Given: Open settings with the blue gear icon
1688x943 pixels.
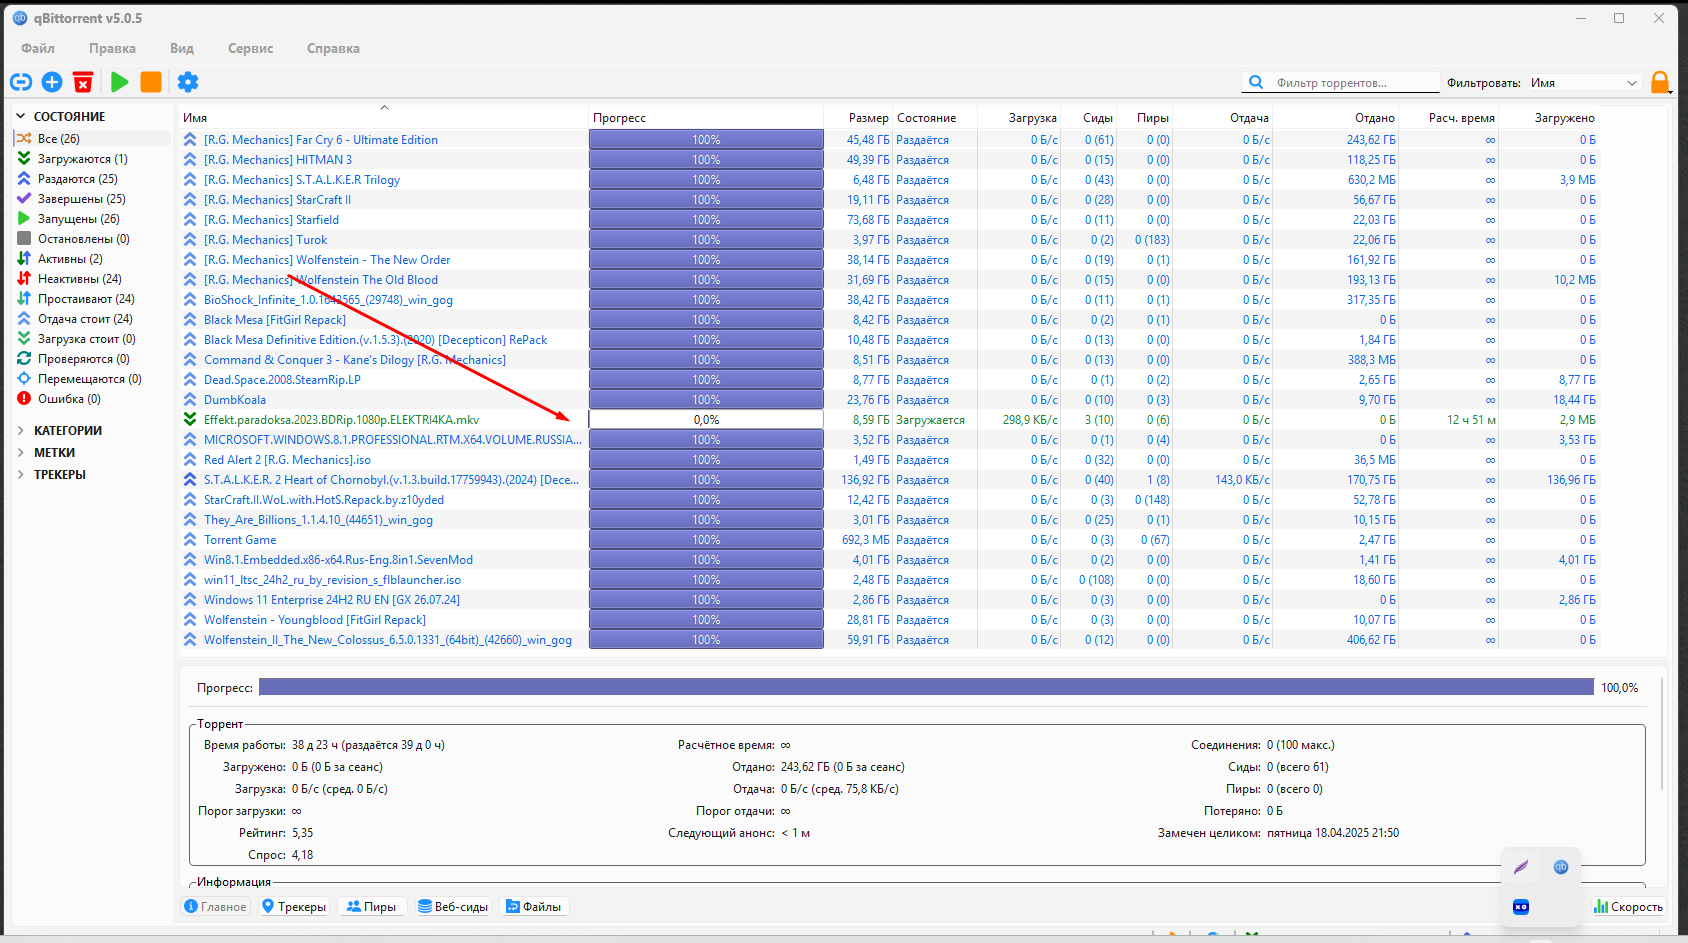Looking at the screenshot, I should (188, 82).
